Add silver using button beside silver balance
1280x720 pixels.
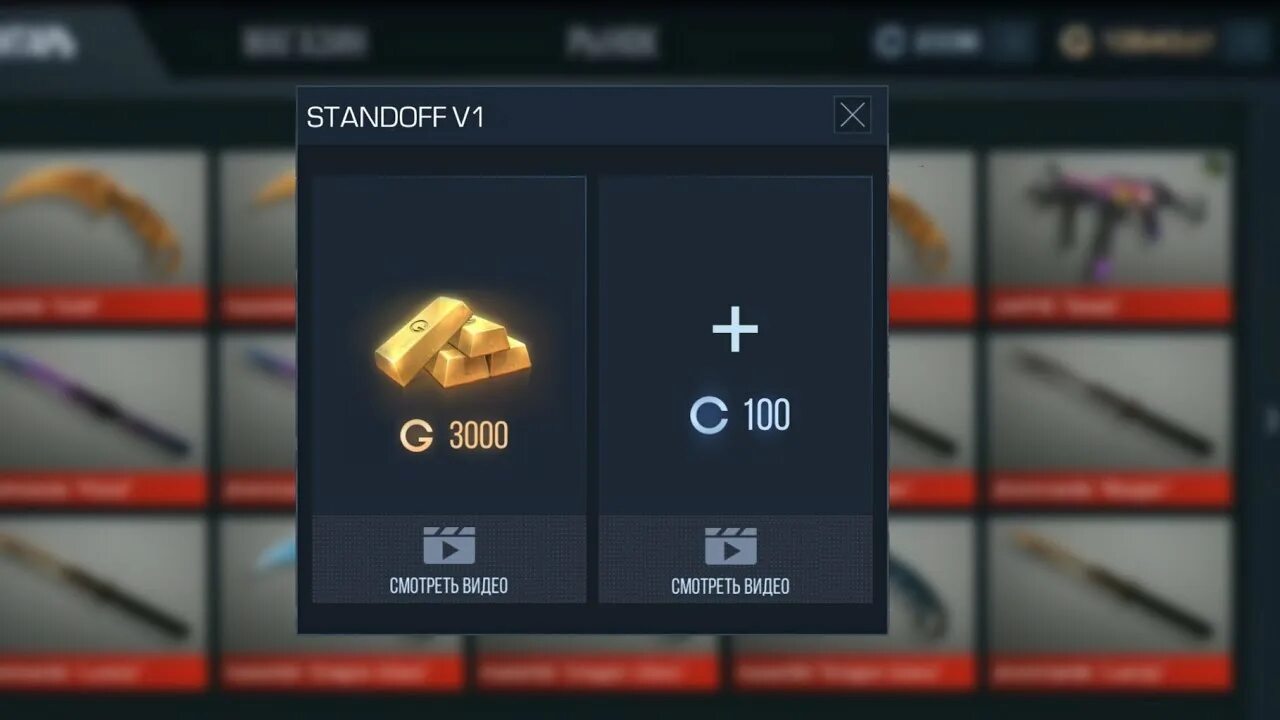[x=1014, y=42]
